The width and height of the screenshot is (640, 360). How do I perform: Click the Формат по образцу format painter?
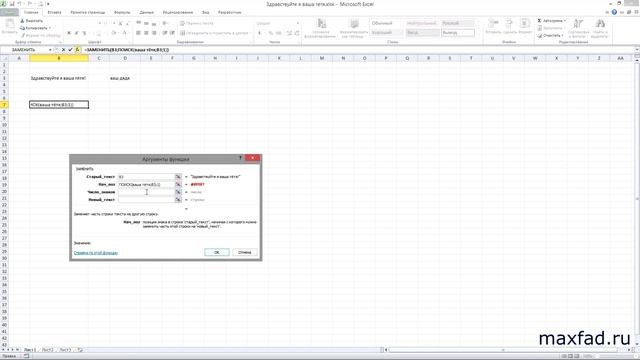pyautogui.click(x=40, y=35)
